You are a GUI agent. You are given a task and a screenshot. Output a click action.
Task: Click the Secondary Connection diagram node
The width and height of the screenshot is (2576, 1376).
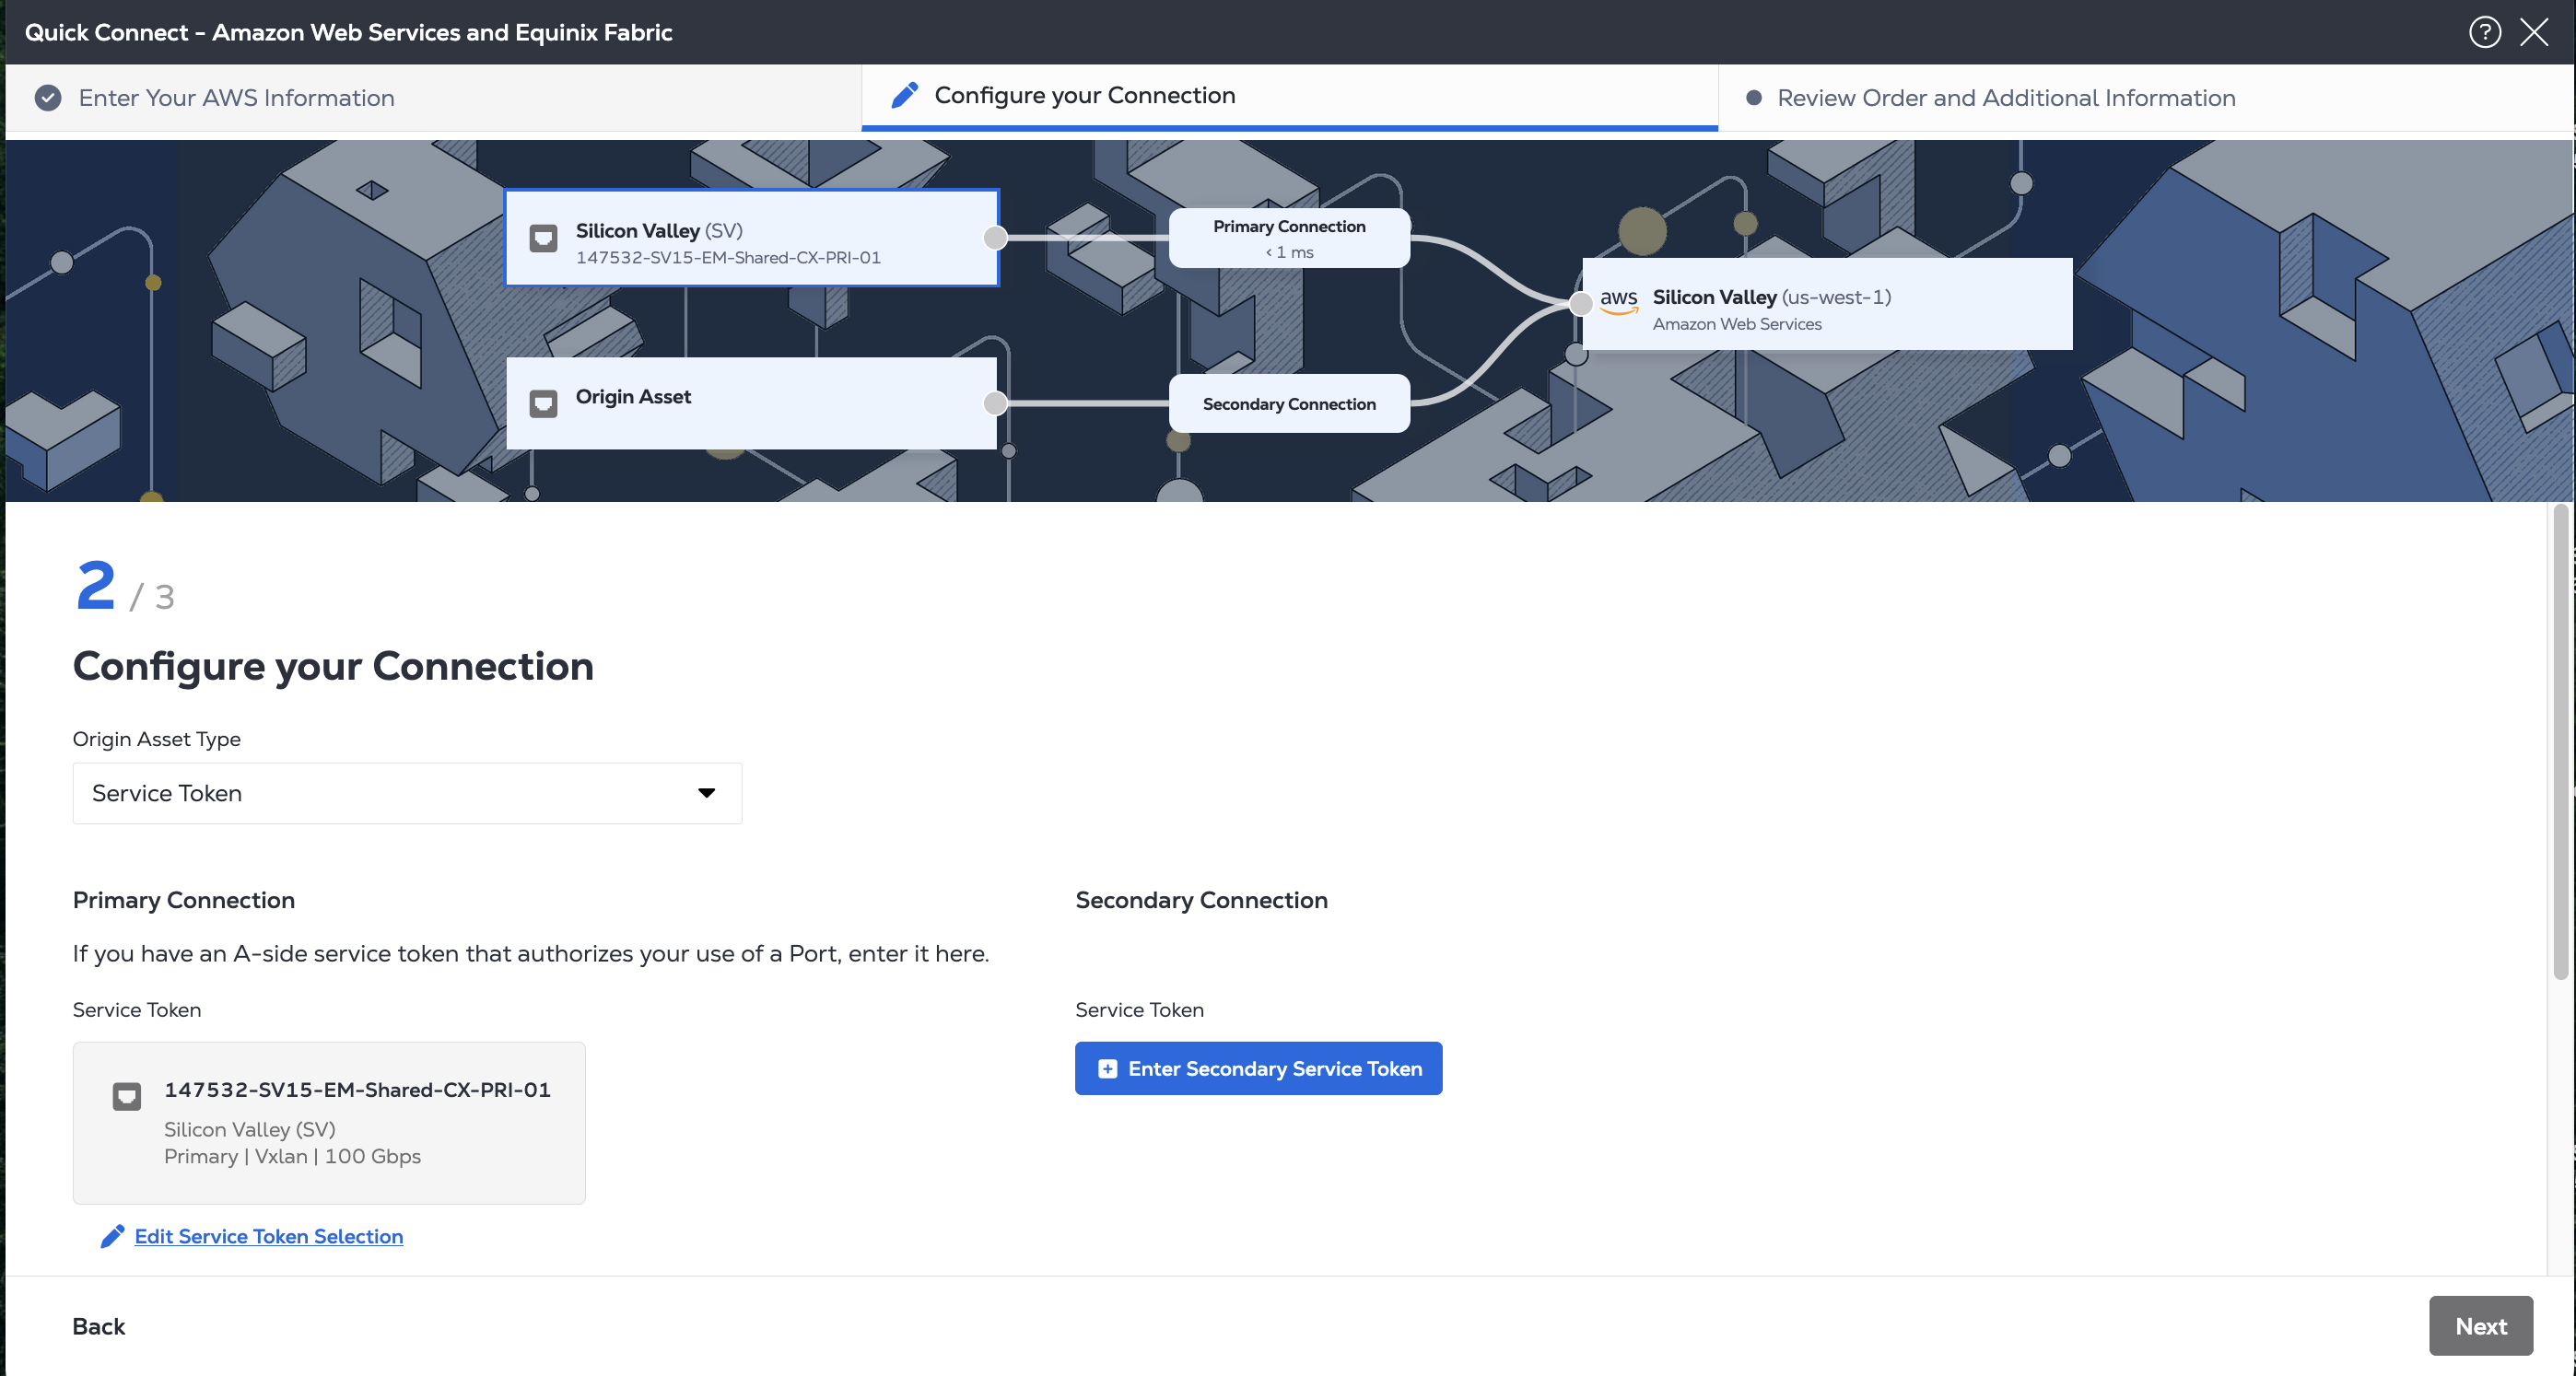(1289, 404)
